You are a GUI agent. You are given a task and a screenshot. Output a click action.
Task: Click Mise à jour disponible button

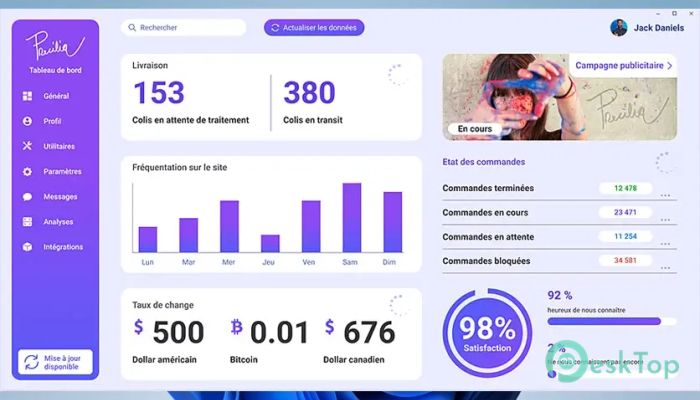(x=55, y=362)
